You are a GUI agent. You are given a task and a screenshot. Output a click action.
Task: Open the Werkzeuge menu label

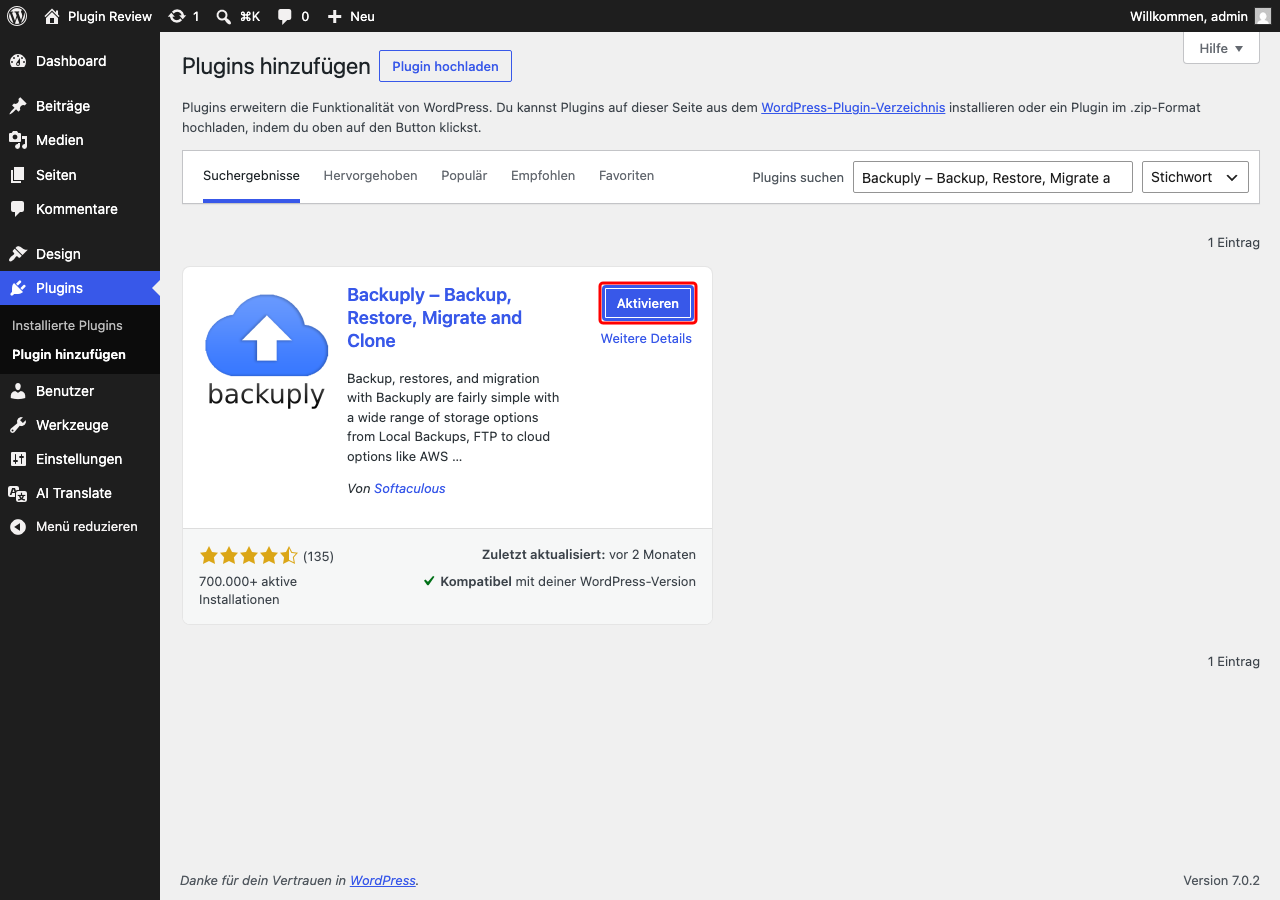72,425
